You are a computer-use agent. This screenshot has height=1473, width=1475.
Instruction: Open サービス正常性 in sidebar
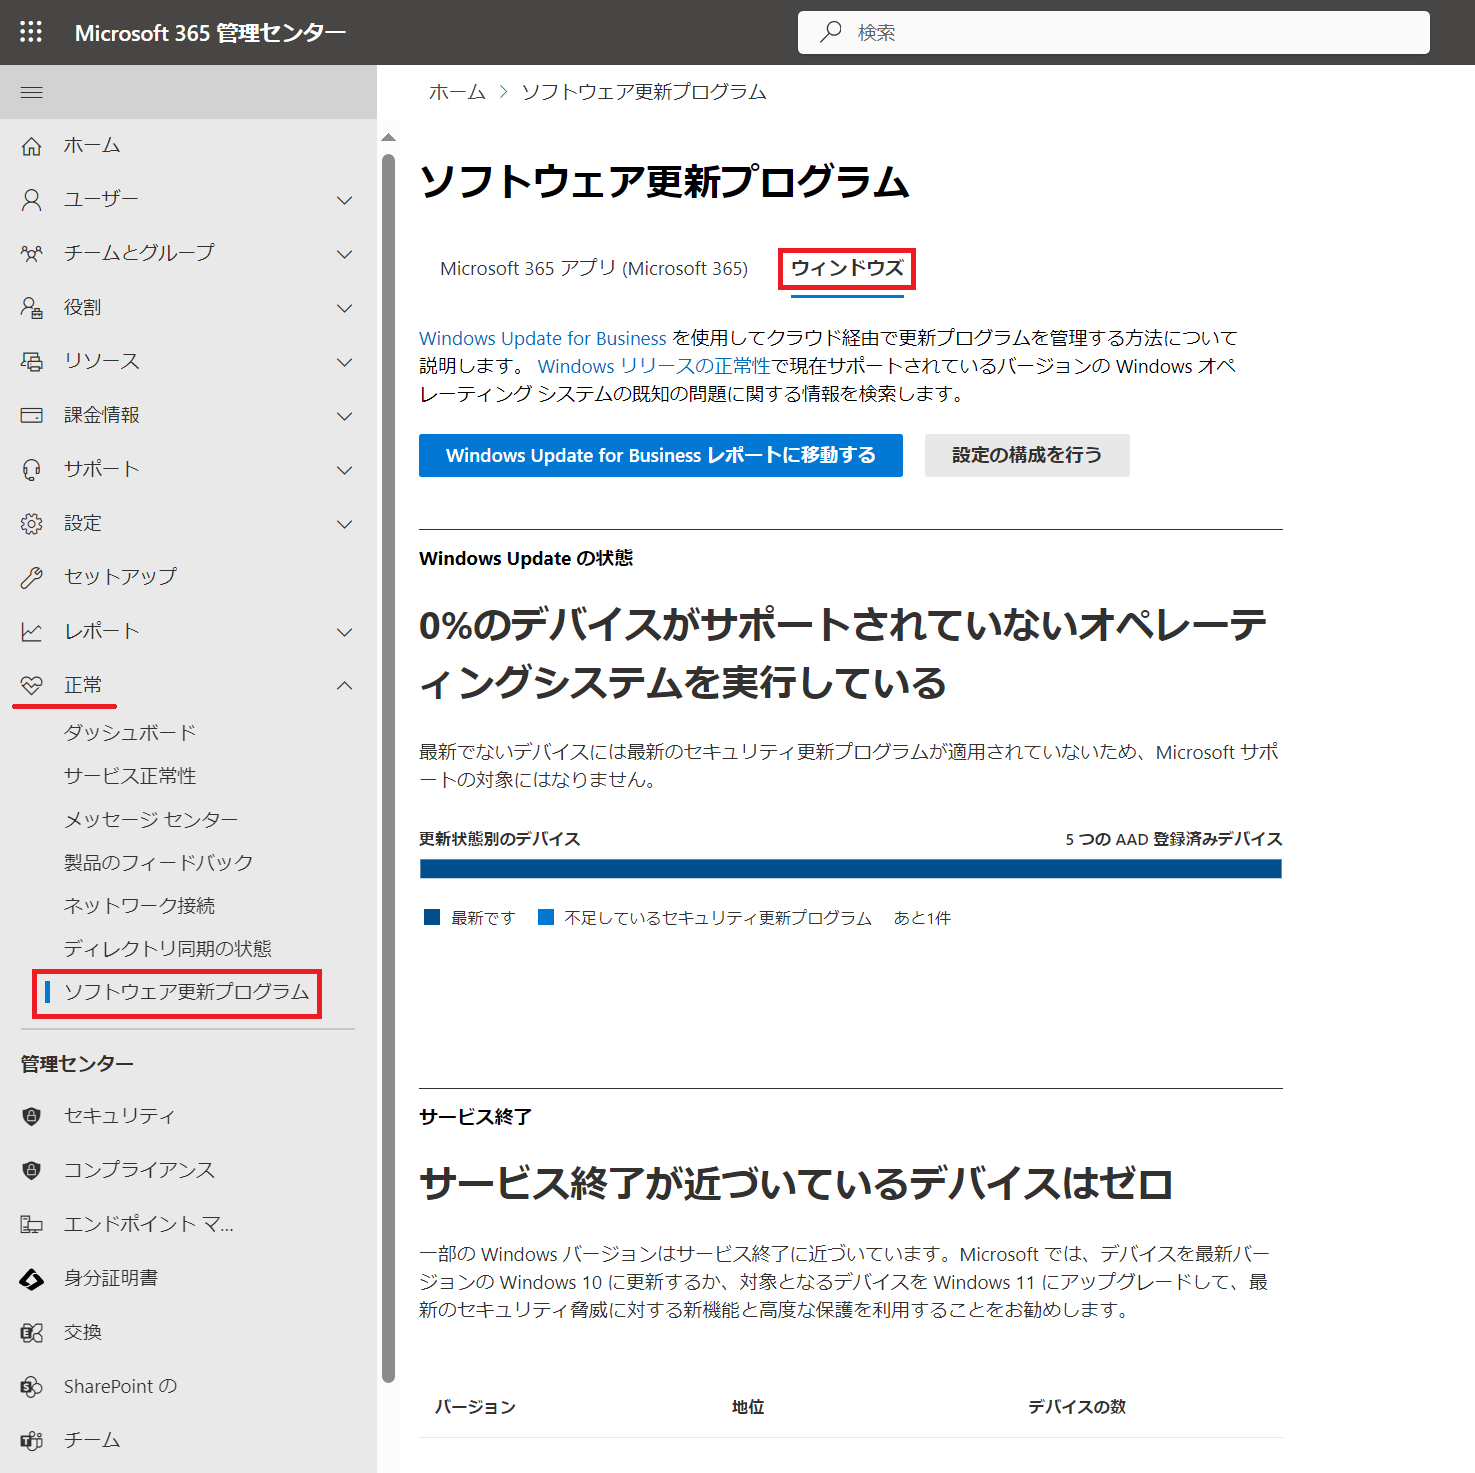pos(130,775)
